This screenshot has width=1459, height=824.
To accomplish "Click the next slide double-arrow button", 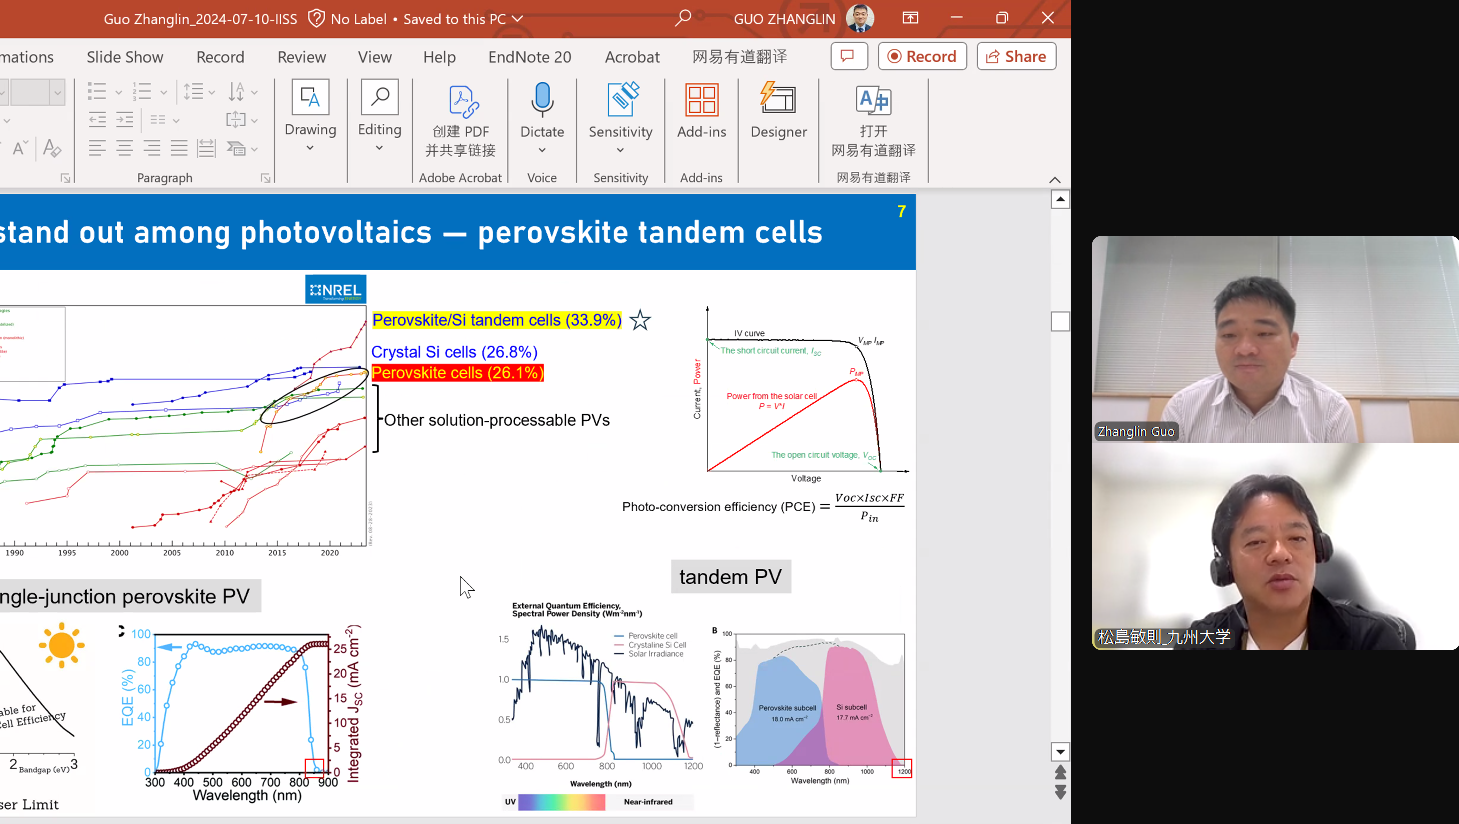I will (1060, 792).
